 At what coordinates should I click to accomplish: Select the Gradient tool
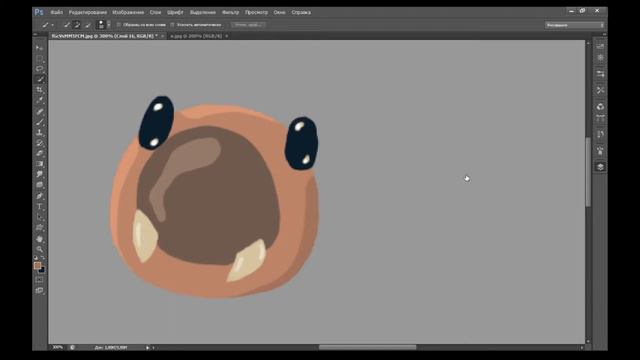point(40,164)
